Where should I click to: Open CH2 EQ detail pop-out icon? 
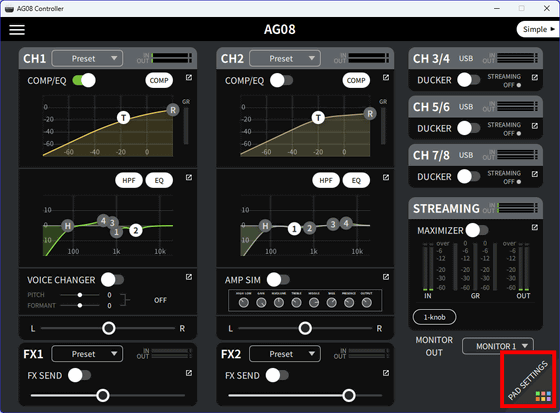point(386,178)
